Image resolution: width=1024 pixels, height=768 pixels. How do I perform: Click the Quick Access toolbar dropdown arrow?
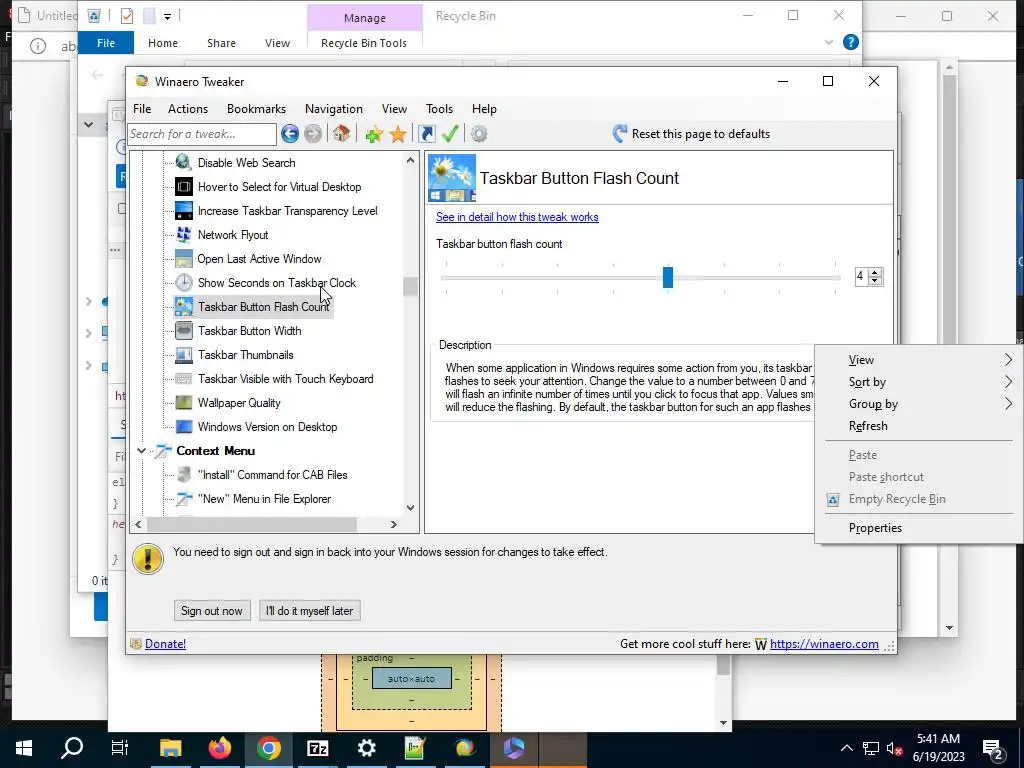pyautogui.click(x=167, y=16)
